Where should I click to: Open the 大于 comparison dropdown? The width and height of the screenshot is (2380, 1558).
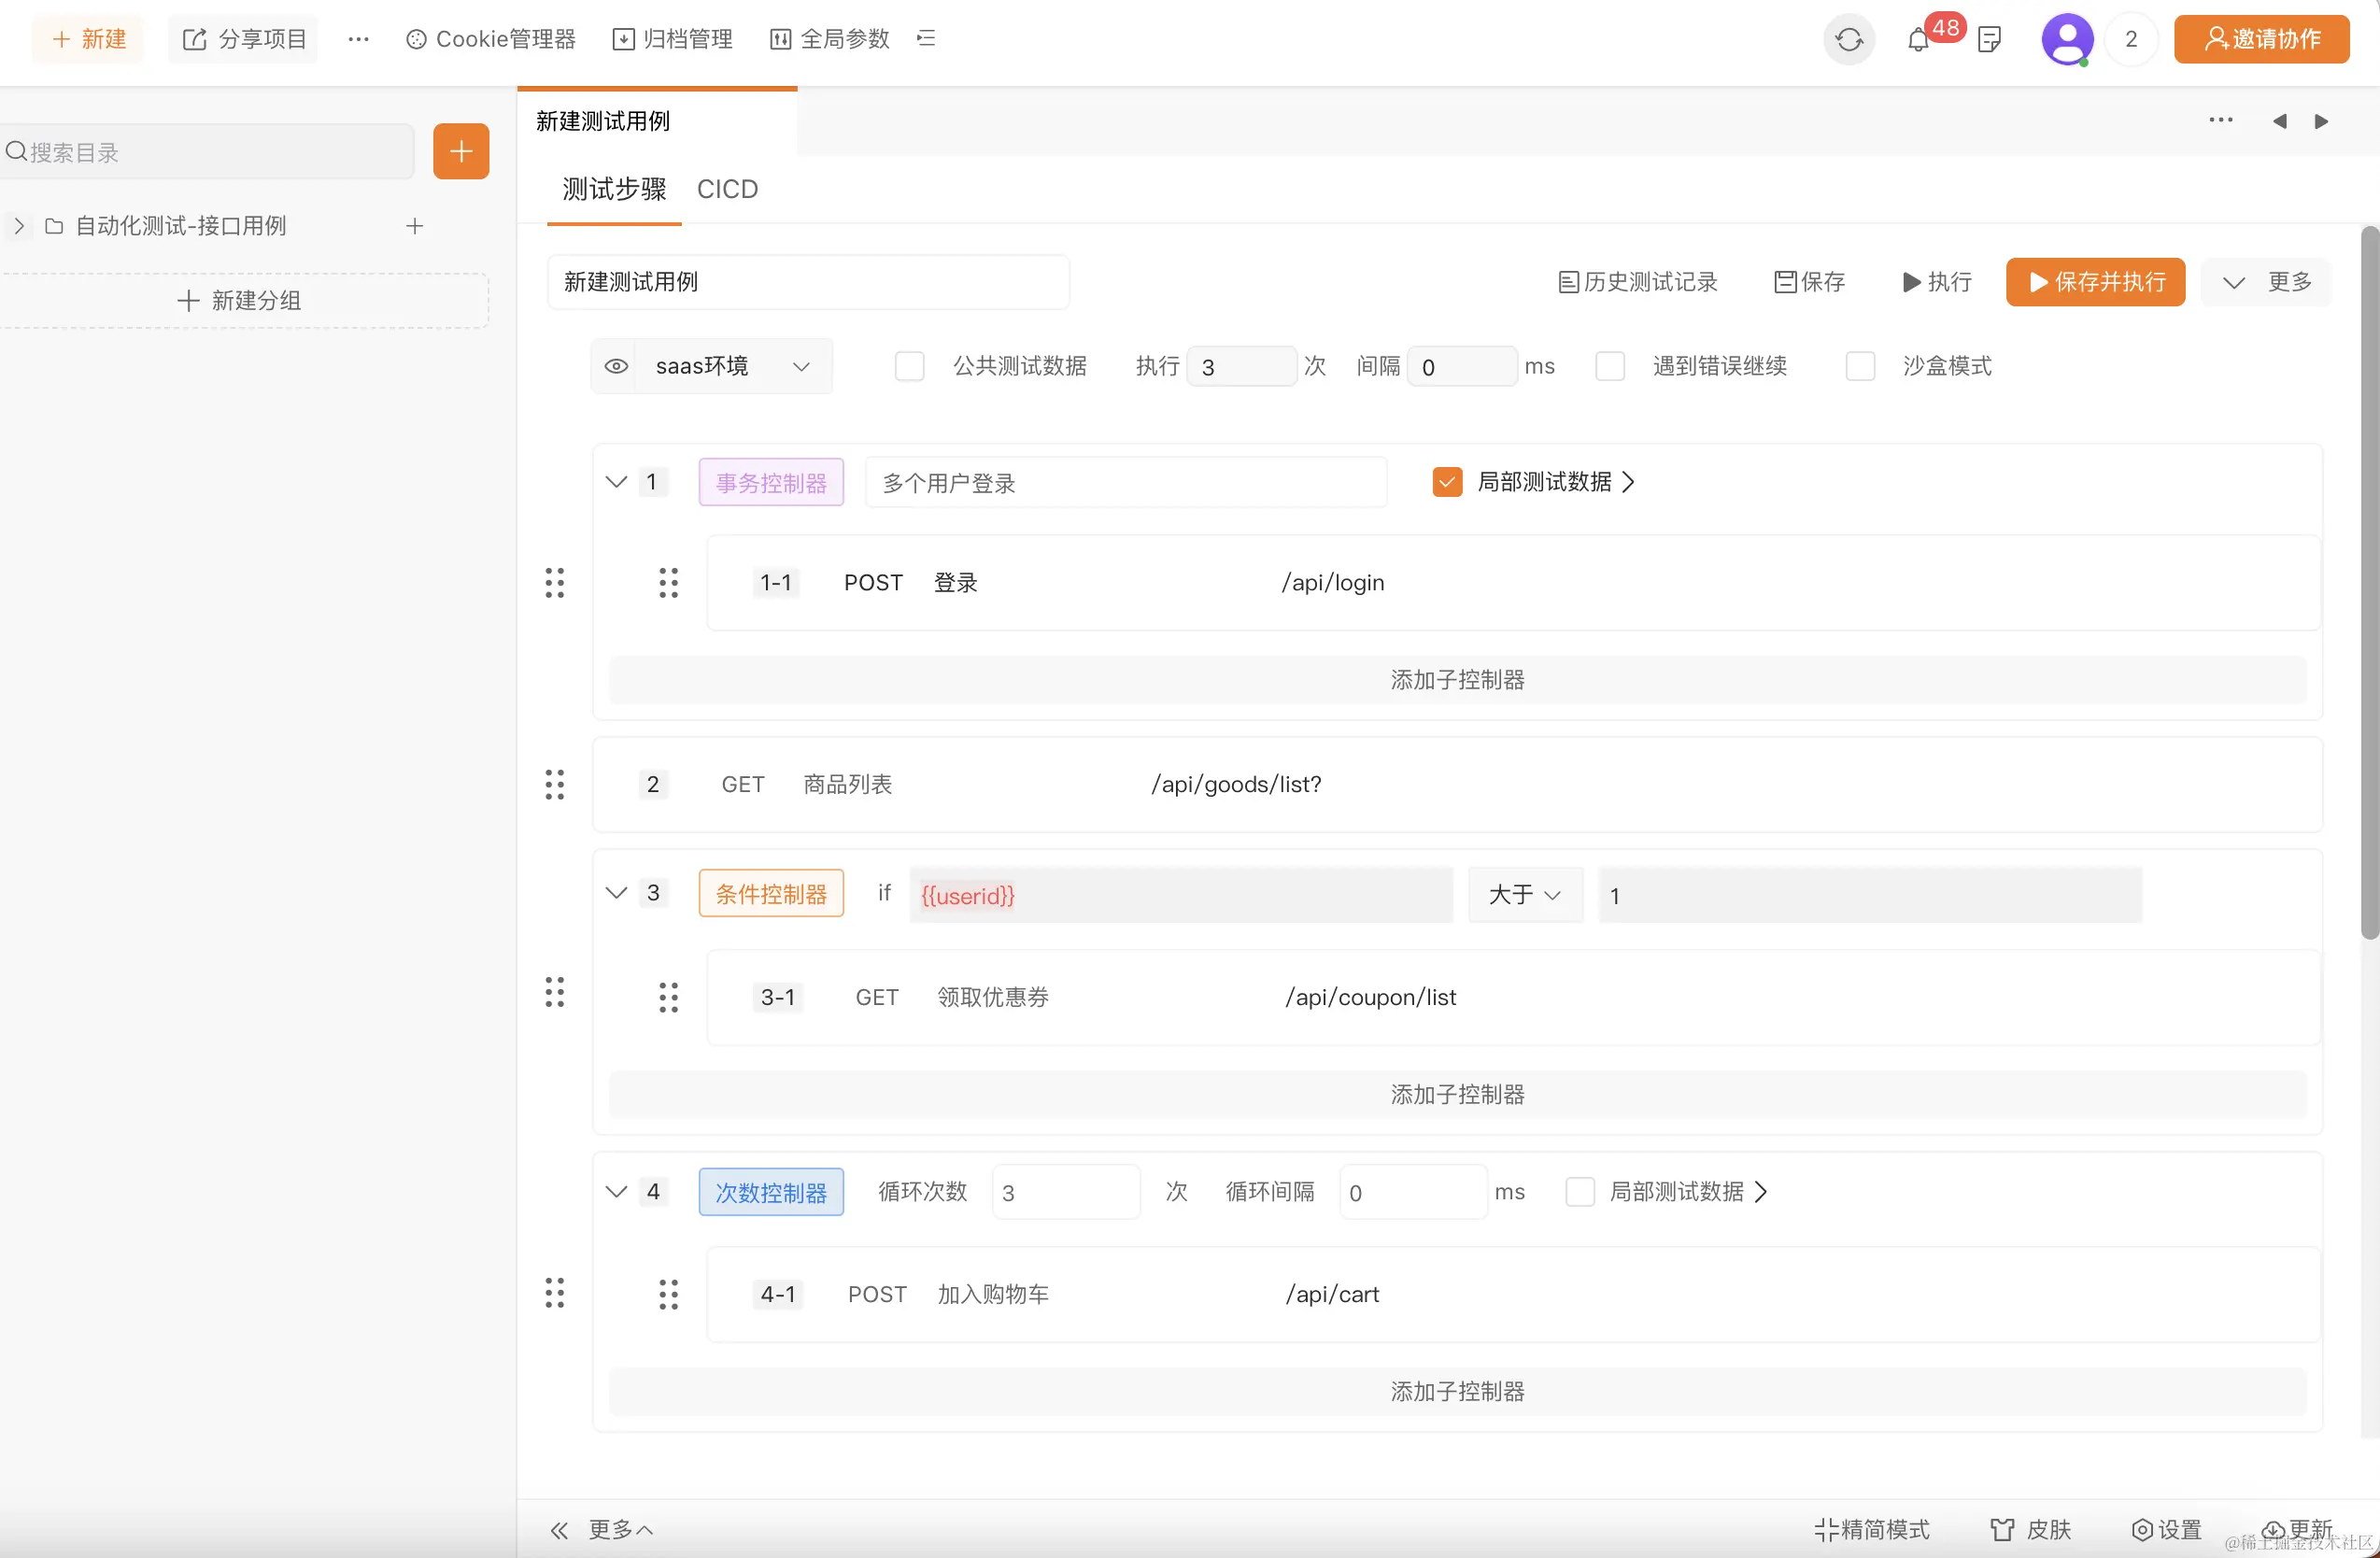(1524, 895)
